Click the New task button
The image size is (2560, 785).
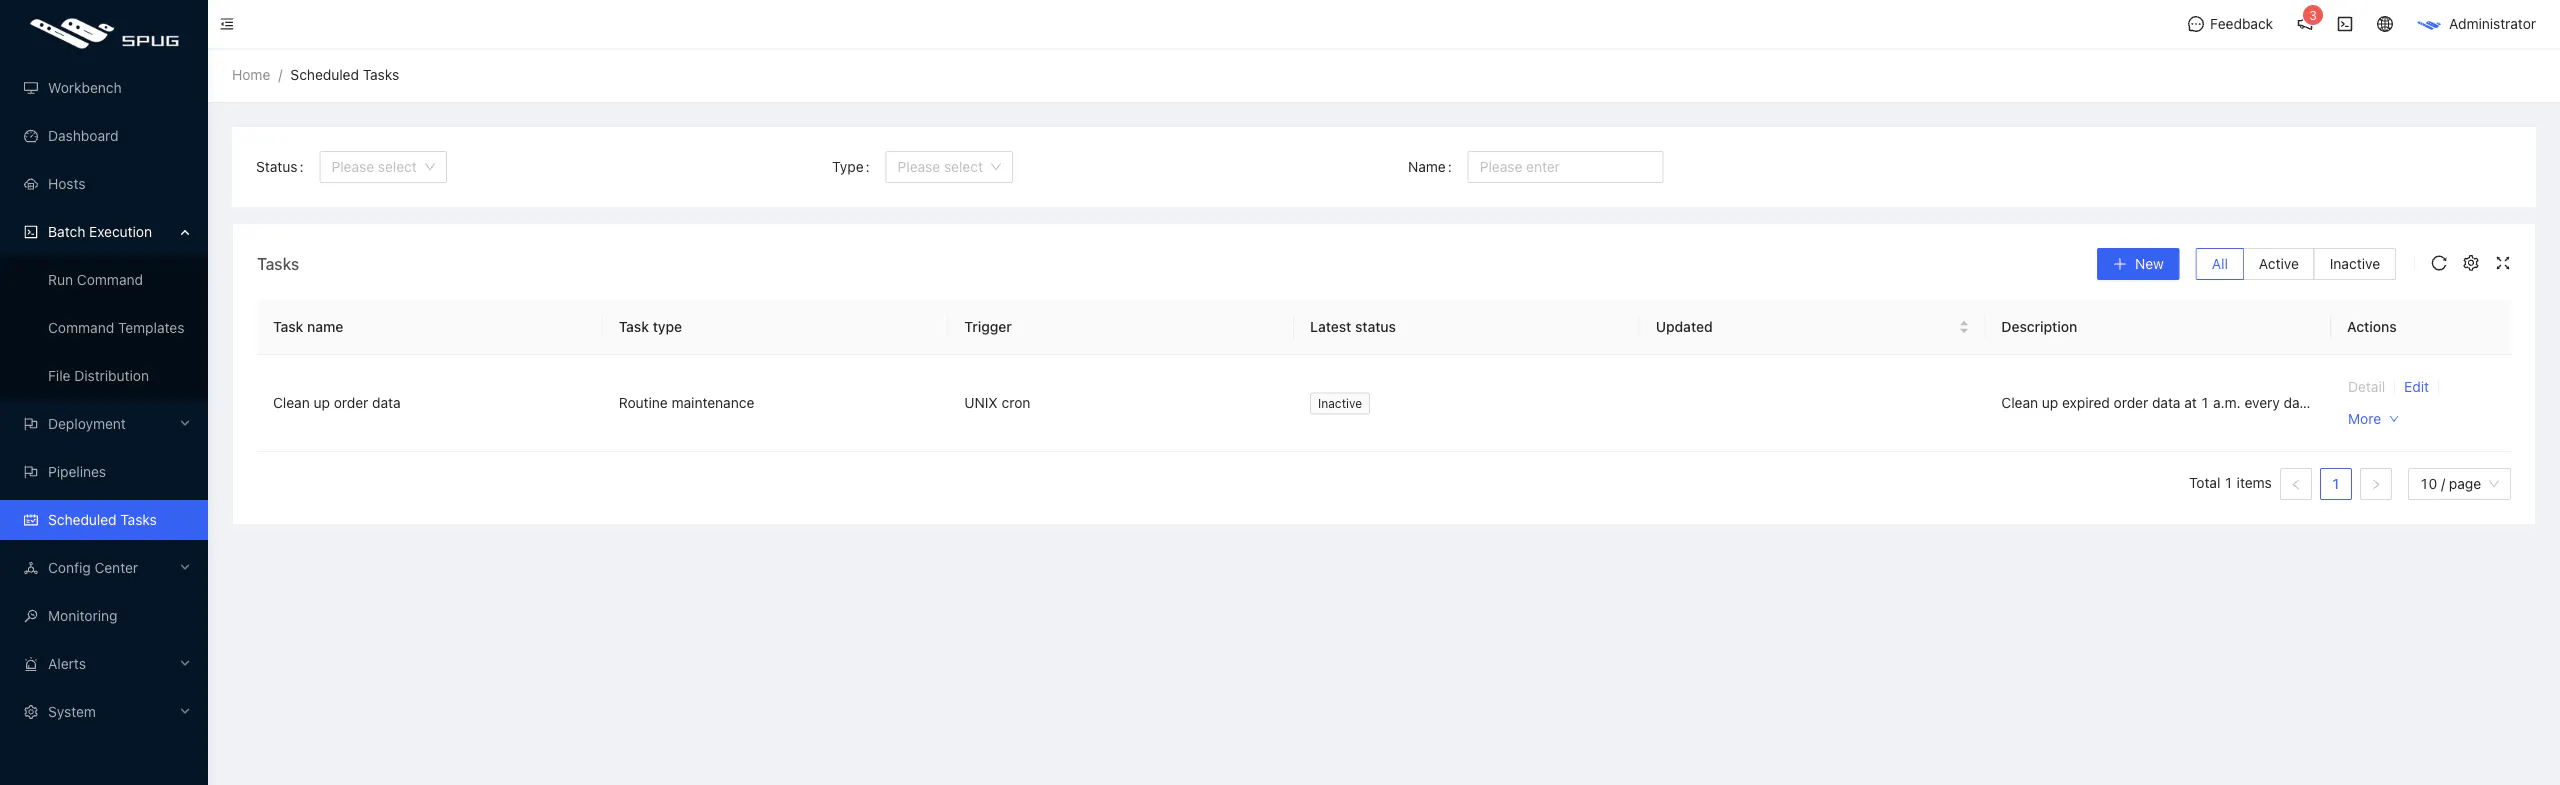coord(2138,264)
